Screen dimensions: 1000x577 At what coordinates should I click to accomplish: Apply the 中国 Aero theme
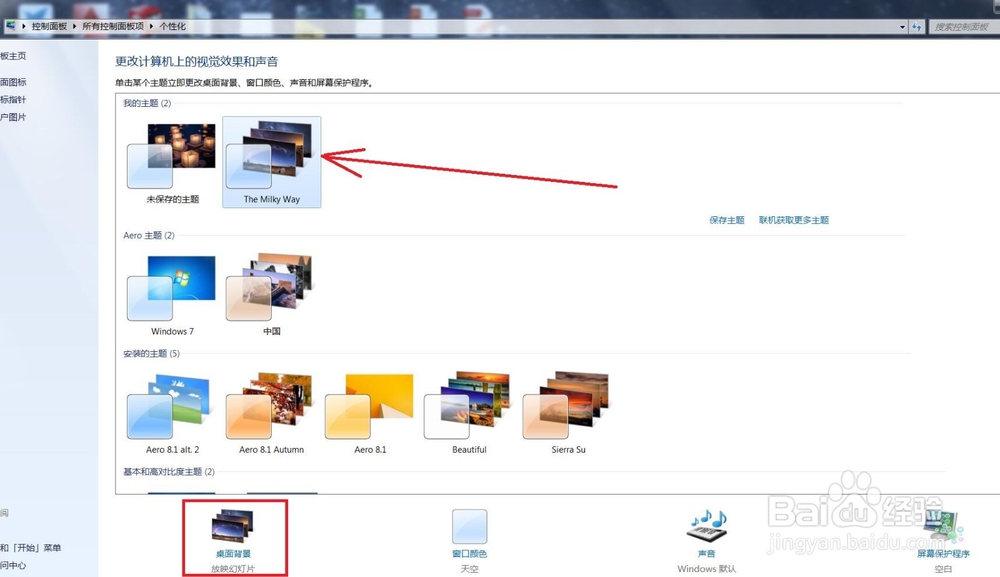(272, 295)
